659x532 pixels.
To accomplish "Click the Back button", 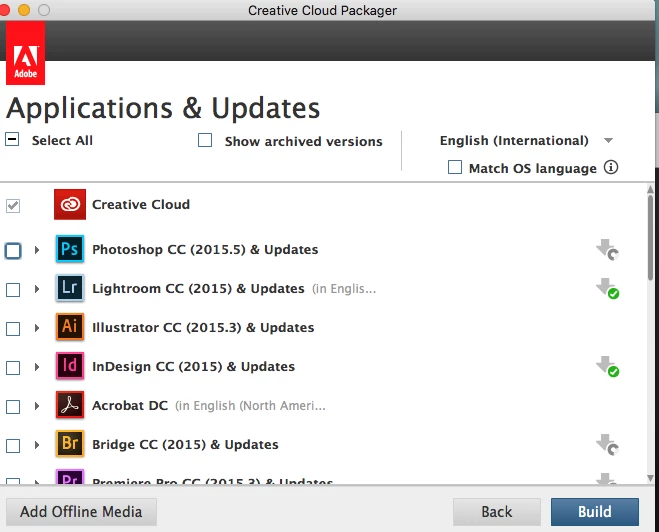I will tap(497, 512).
